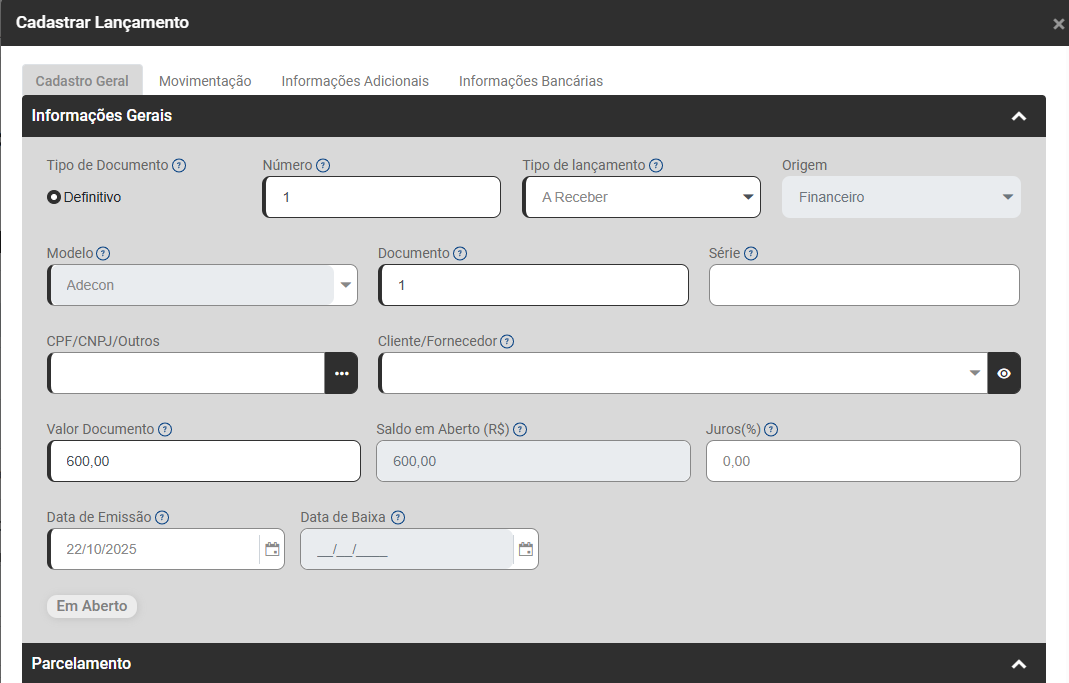The image size is (1069, 683).
Task: Open calendar picker for Data de Baixa
Action: (525, 549)
